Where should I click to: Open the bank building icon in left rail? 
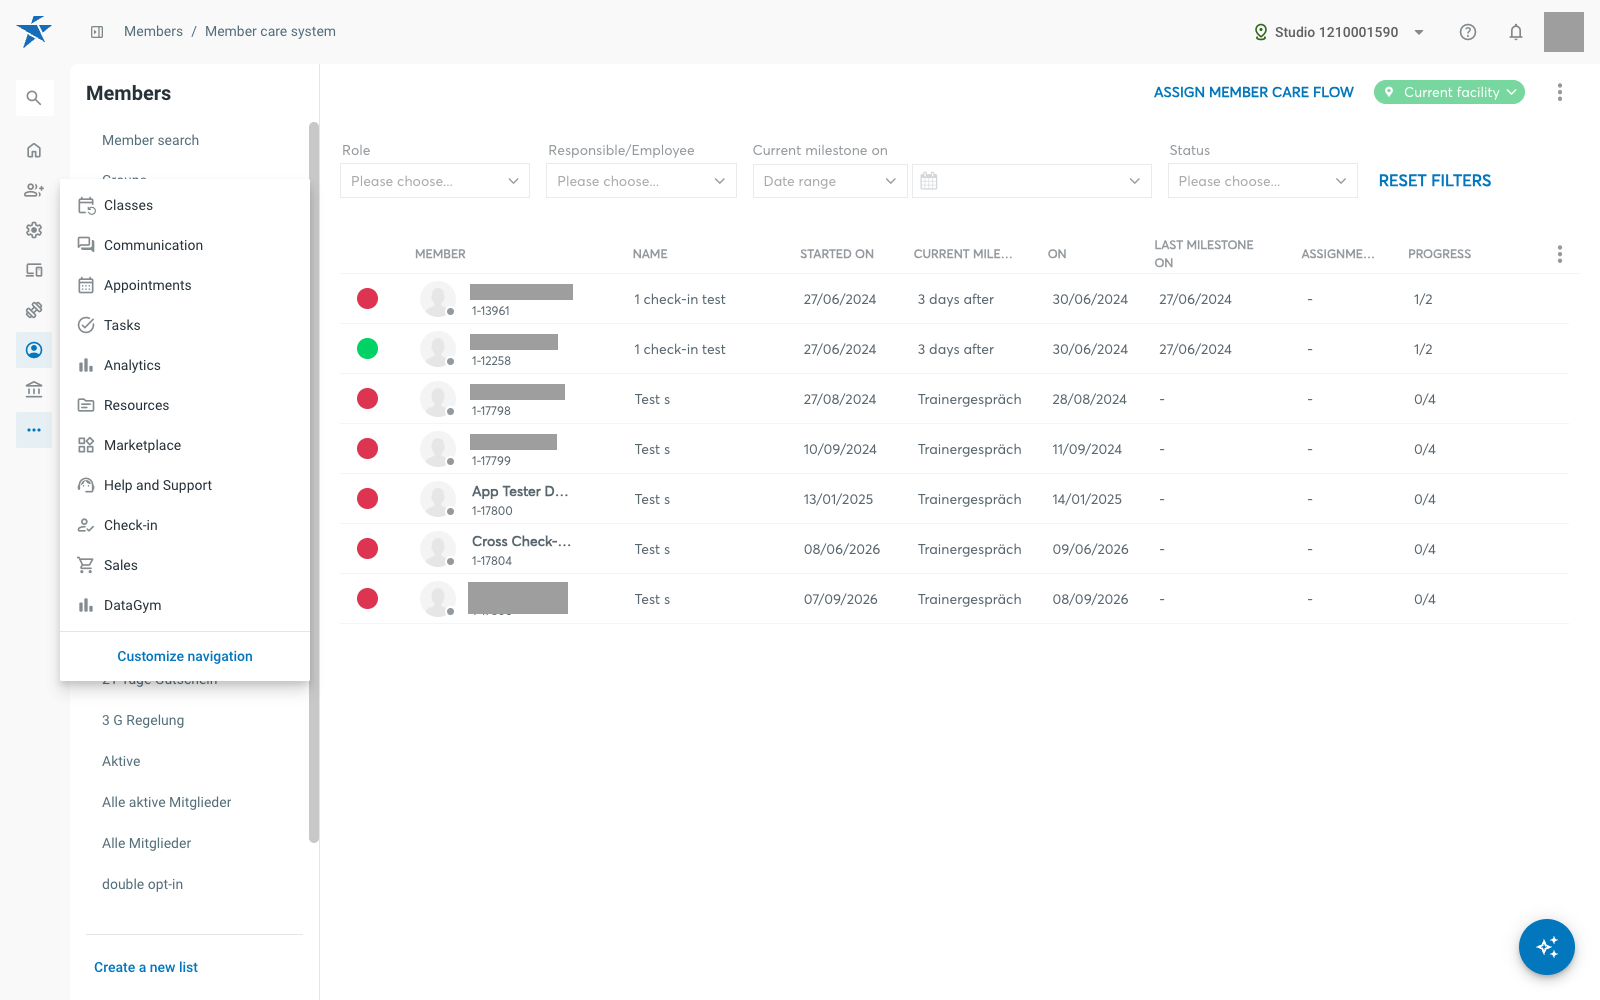pos(34,390)
